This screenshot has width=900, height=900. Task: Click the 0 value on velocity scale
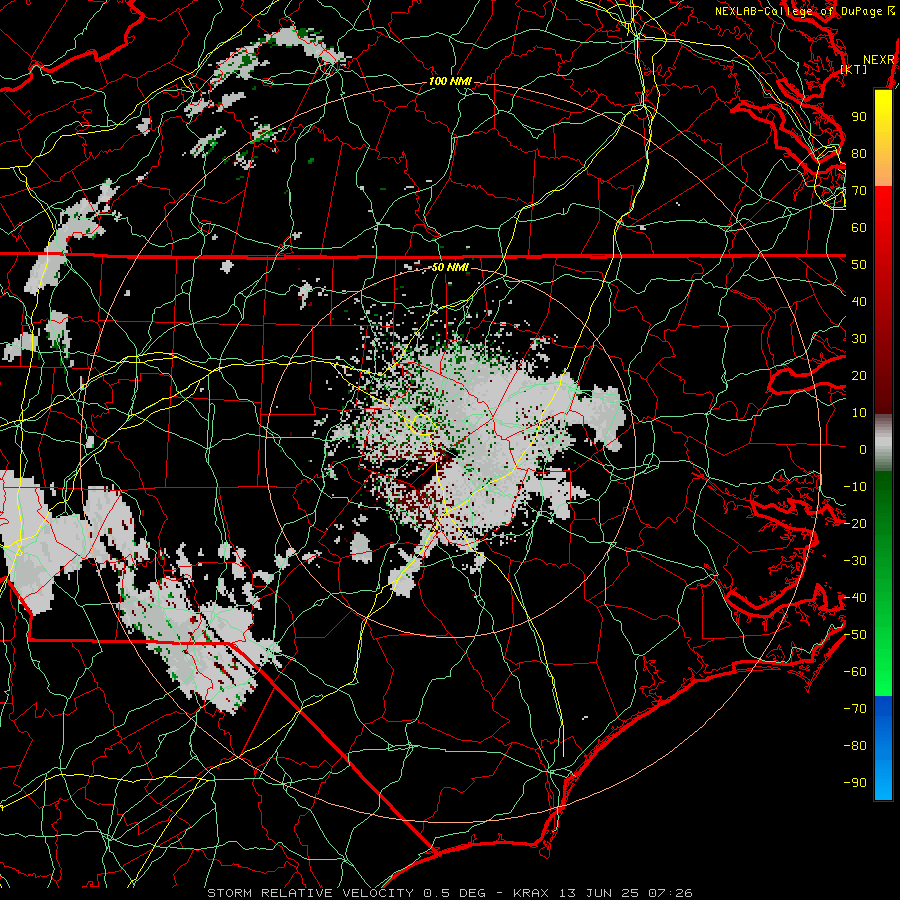(x=863, y=450)
